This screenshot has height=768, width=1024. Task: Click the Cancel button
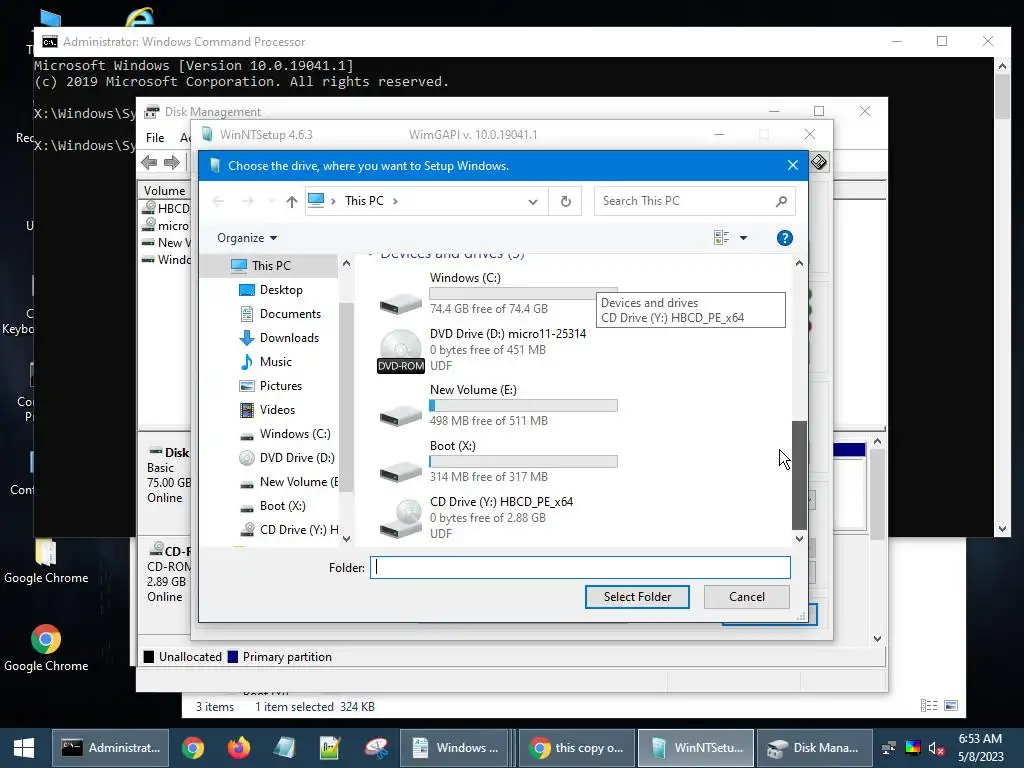pos(746,597)
